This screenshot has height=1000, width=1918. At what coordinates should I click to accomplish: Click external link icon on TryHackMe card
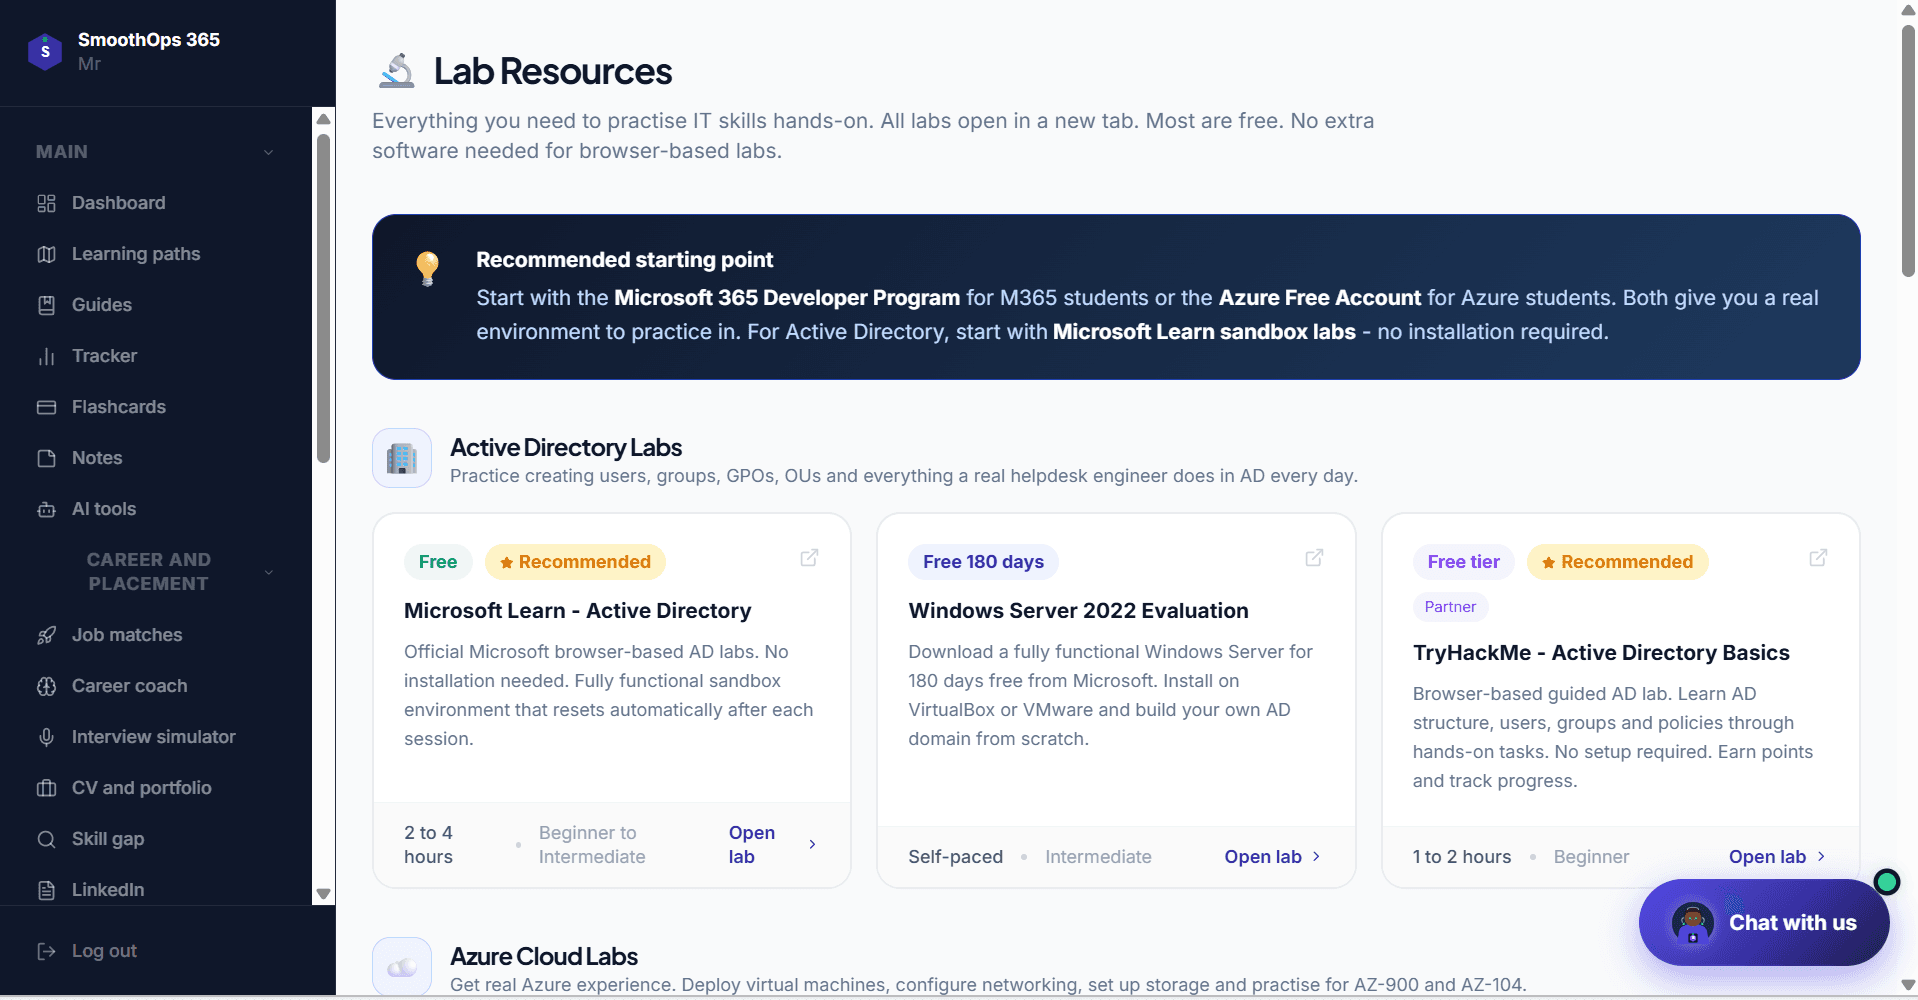(x=1819, y=558)
